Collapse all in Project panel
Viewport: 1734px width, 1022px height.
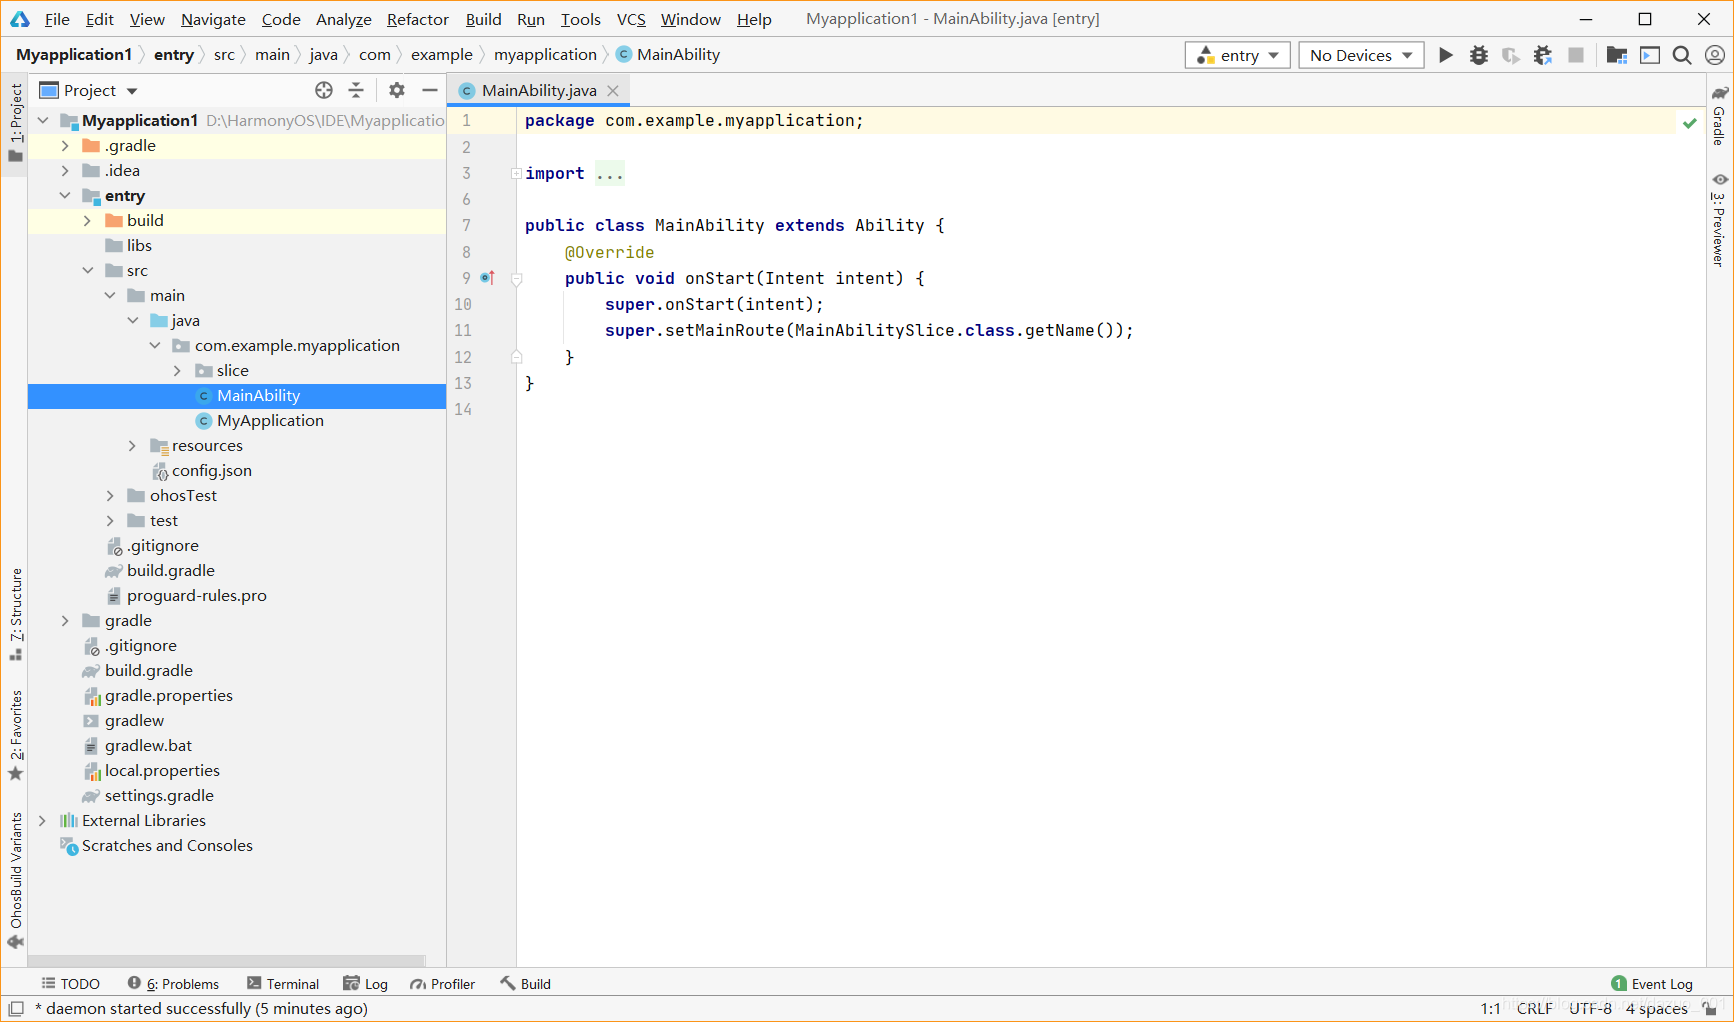[x=356, y=90]
